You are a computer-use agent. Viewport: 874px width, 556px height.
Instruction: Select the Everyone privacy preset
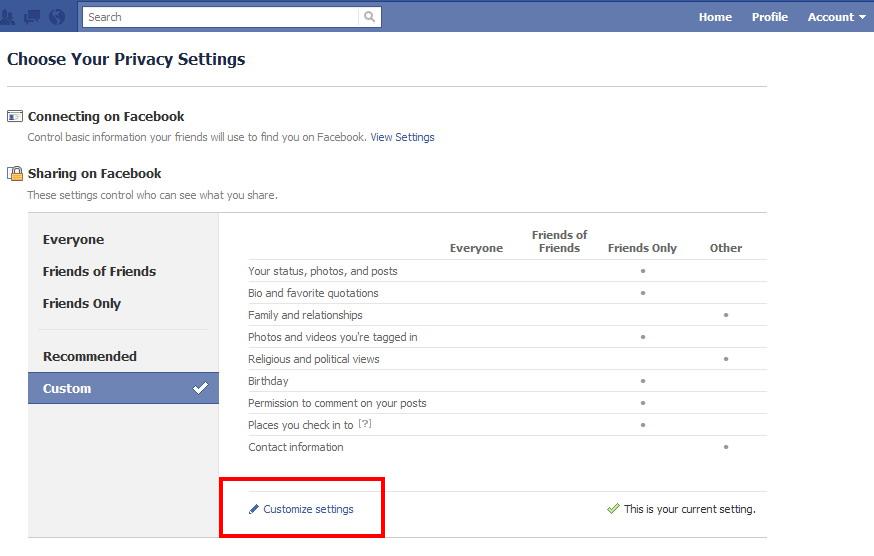tap(73, 240)
